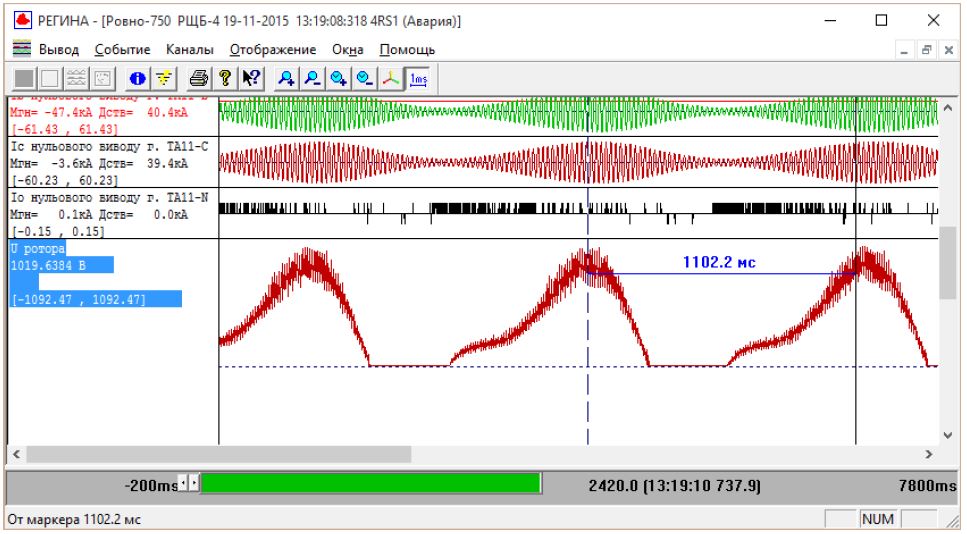Click the vertical scrollbar down arrow
Screen dimensions: 967x534
(x=948, y=435)
